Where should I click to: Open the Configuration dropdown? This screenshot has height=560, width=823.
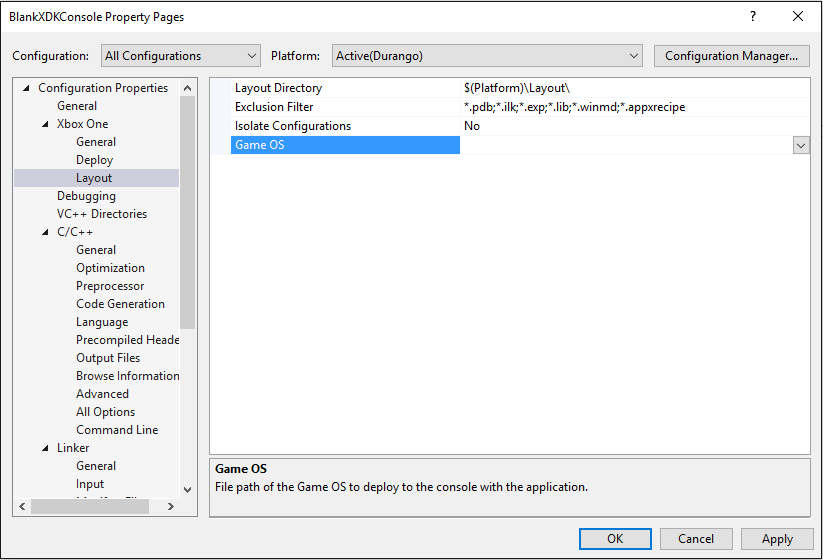181,56
